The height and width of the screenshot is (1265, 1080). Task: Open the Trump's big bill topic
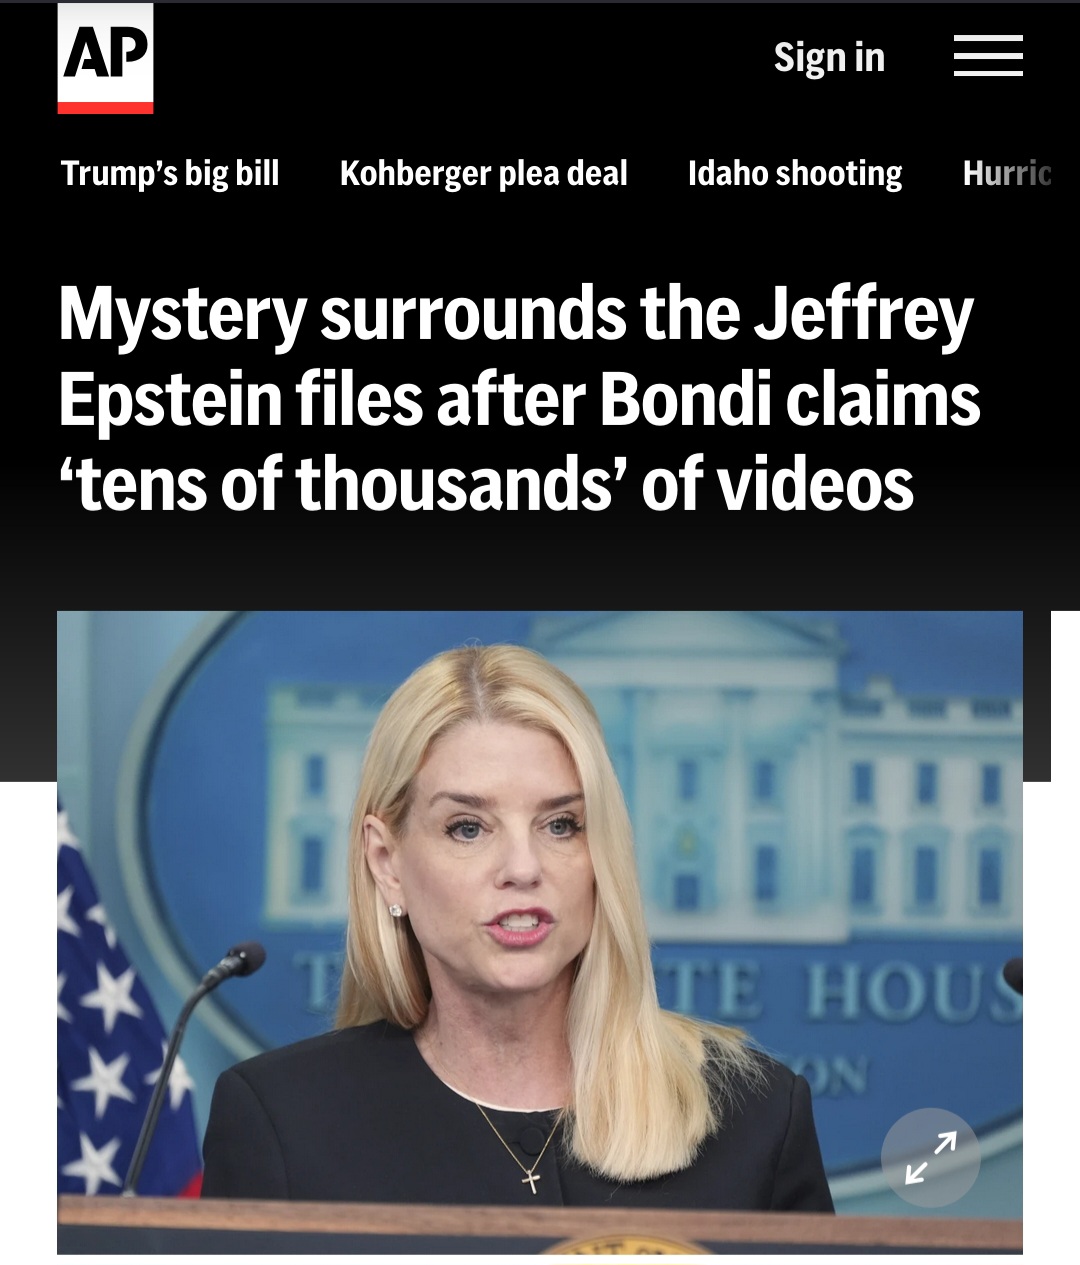tap(170, 173)
